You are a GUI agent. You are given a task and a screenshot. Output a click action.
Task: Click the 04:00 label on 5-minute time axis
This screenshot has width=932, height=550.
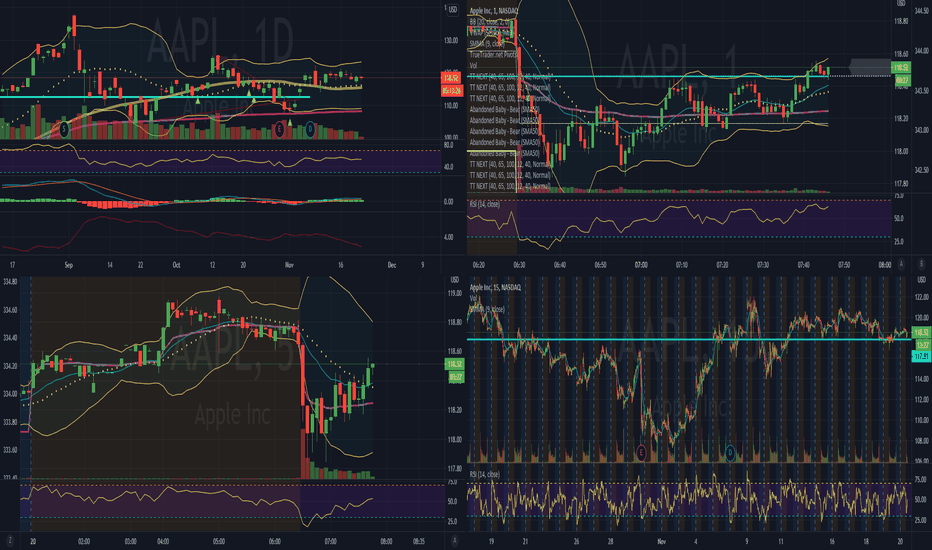pyautogui.click(x=163, y=542)
